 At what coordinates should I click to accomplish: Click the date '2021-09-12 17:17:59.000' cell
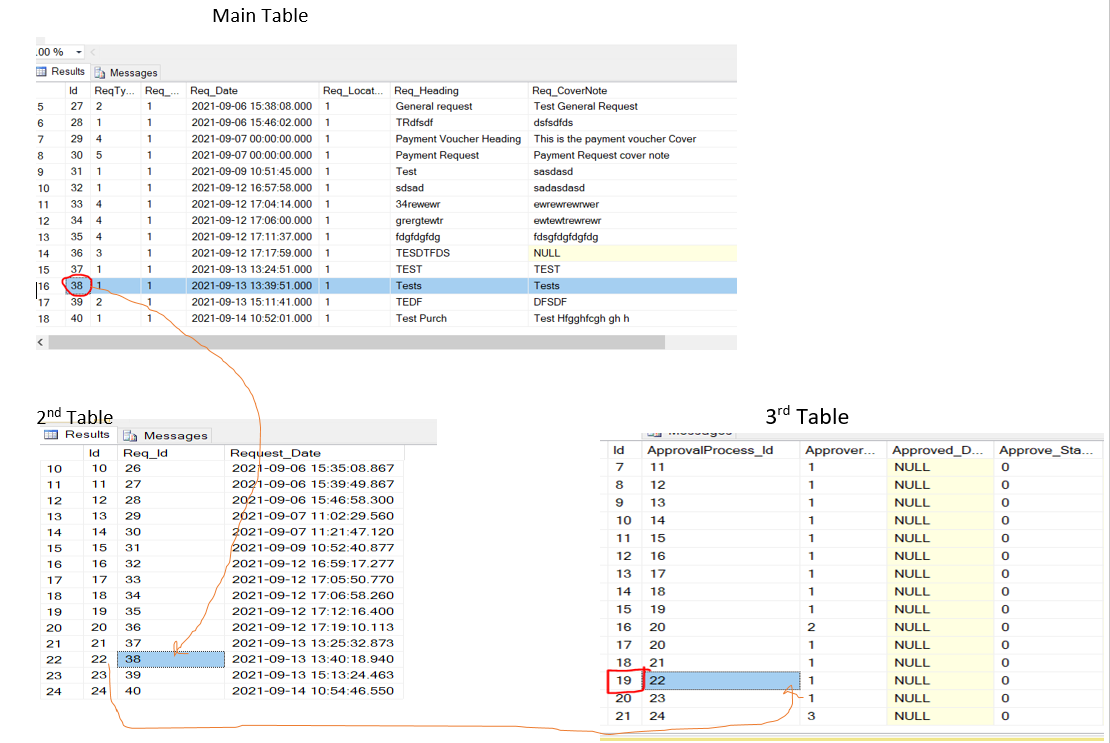click(x=252, y=253)
